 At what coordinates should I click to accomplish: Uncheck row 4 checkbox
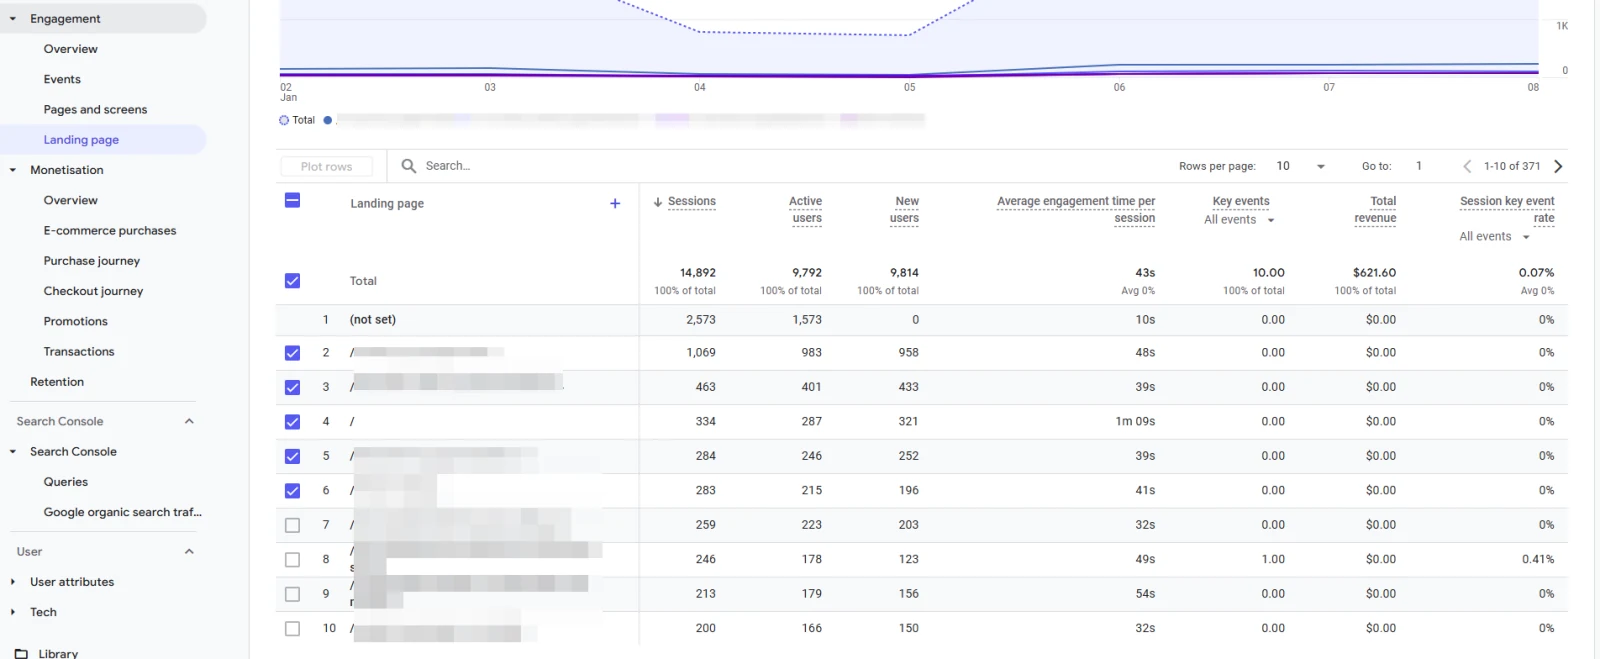[292, 422]
